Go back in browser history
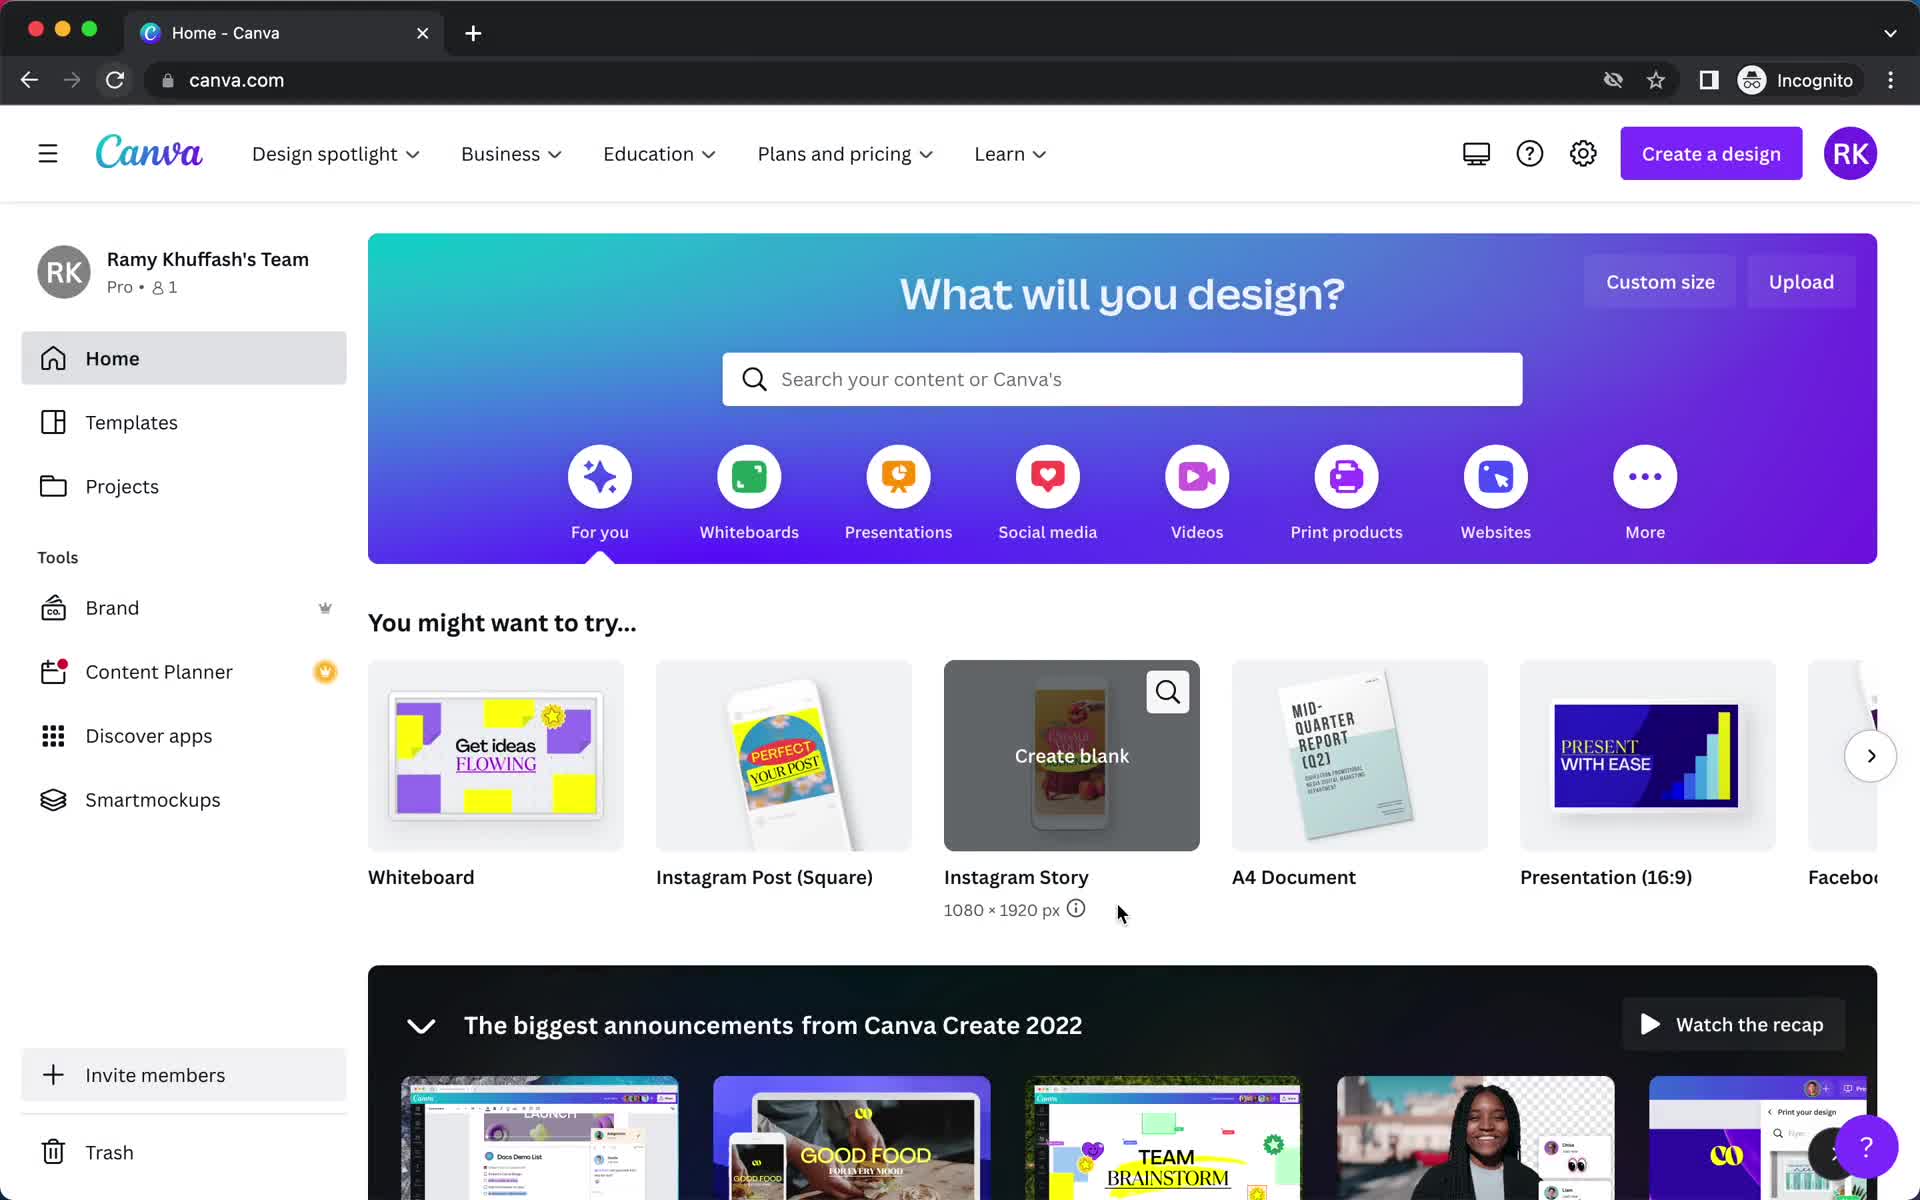 point(29,80)
